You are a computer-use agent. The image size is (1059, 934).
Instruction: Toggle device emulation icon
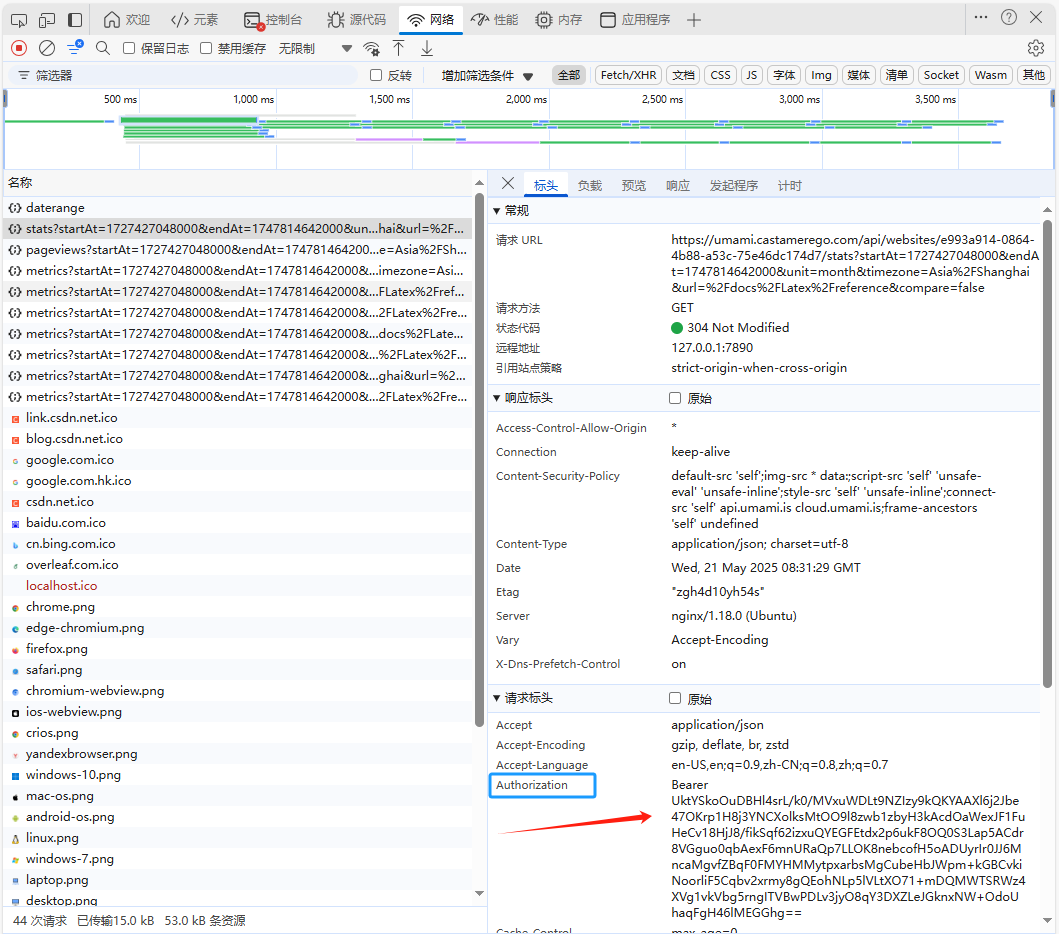coord(47,20)
